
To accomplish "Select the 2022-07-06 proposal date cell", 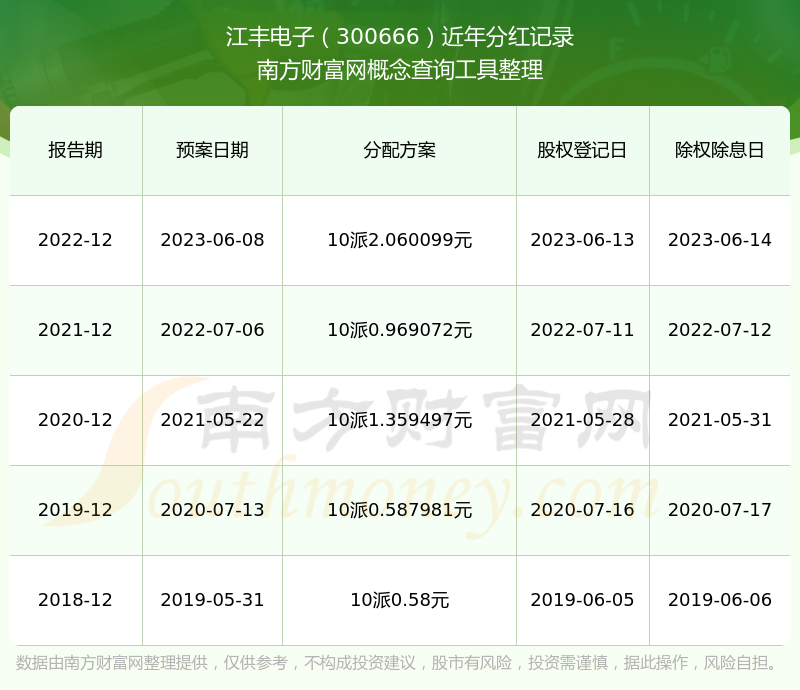I will [x=212, y=330].
